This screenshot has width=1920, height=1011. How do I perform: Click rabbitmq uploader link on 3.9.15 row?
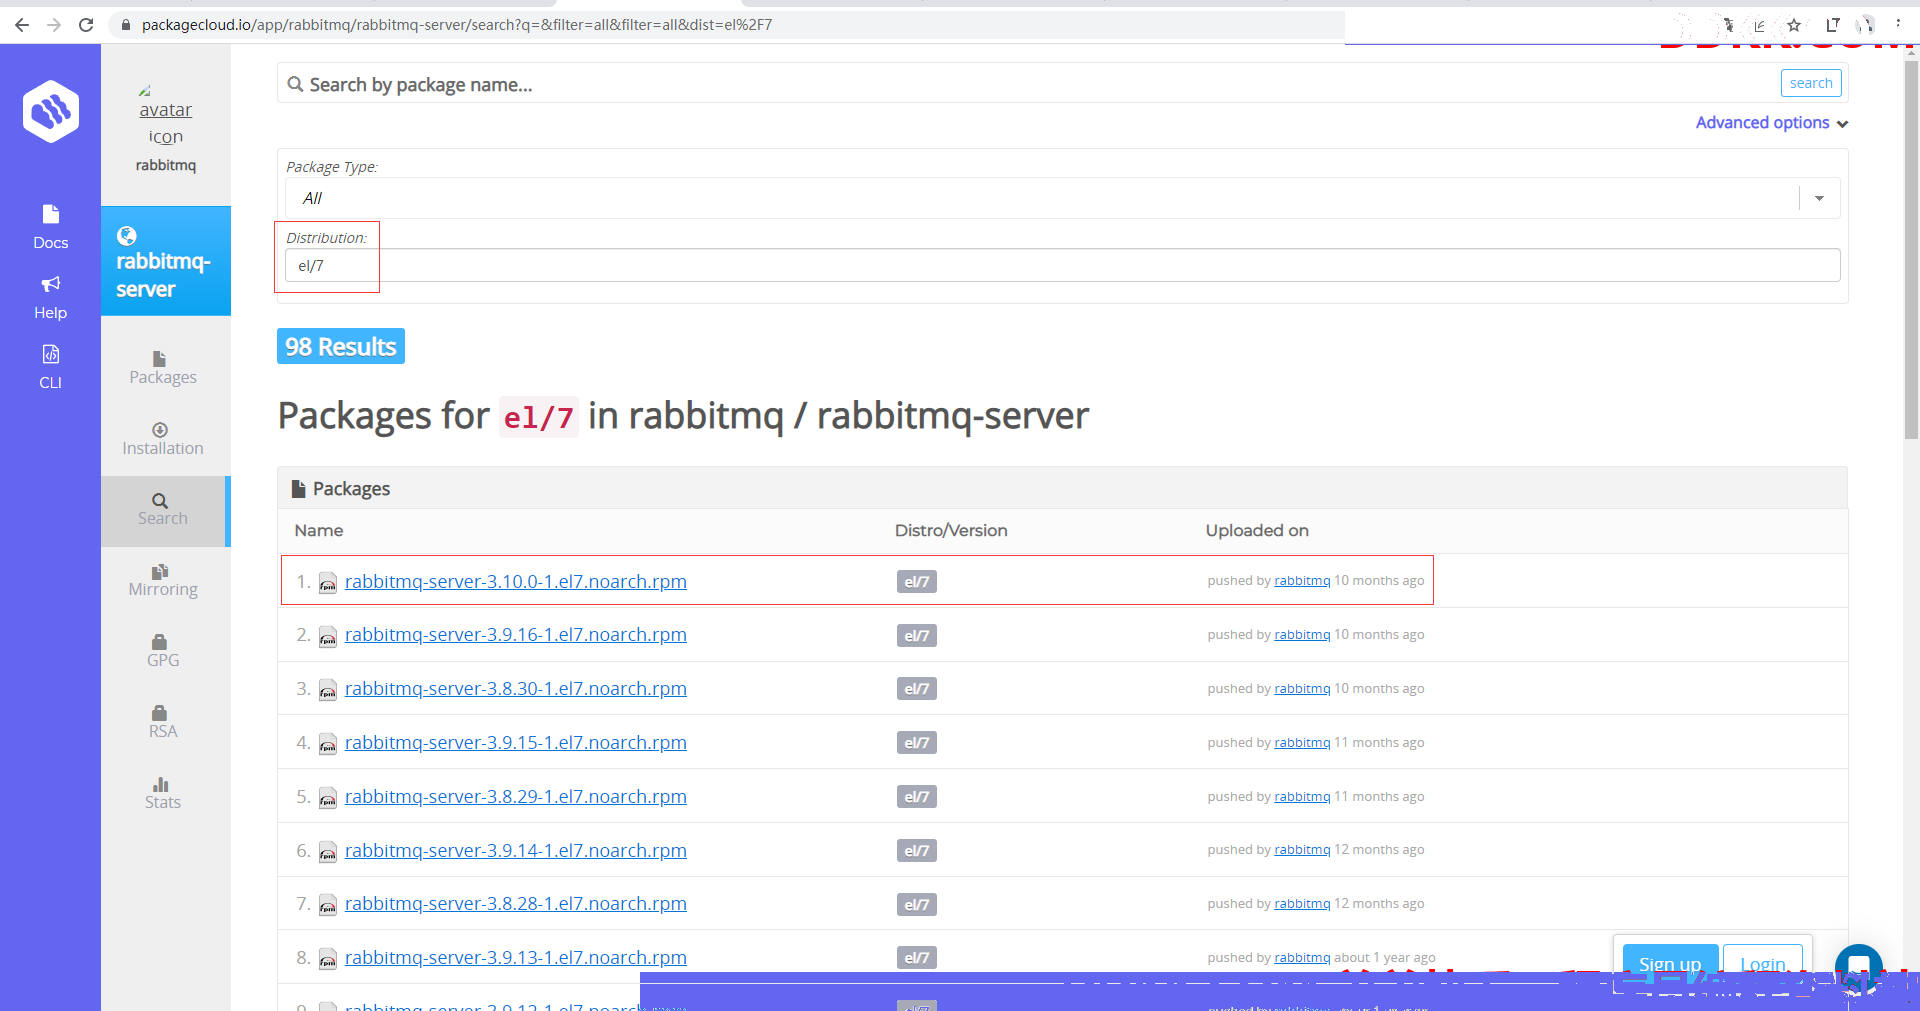pyautogui.click(x=1302, y=743)
